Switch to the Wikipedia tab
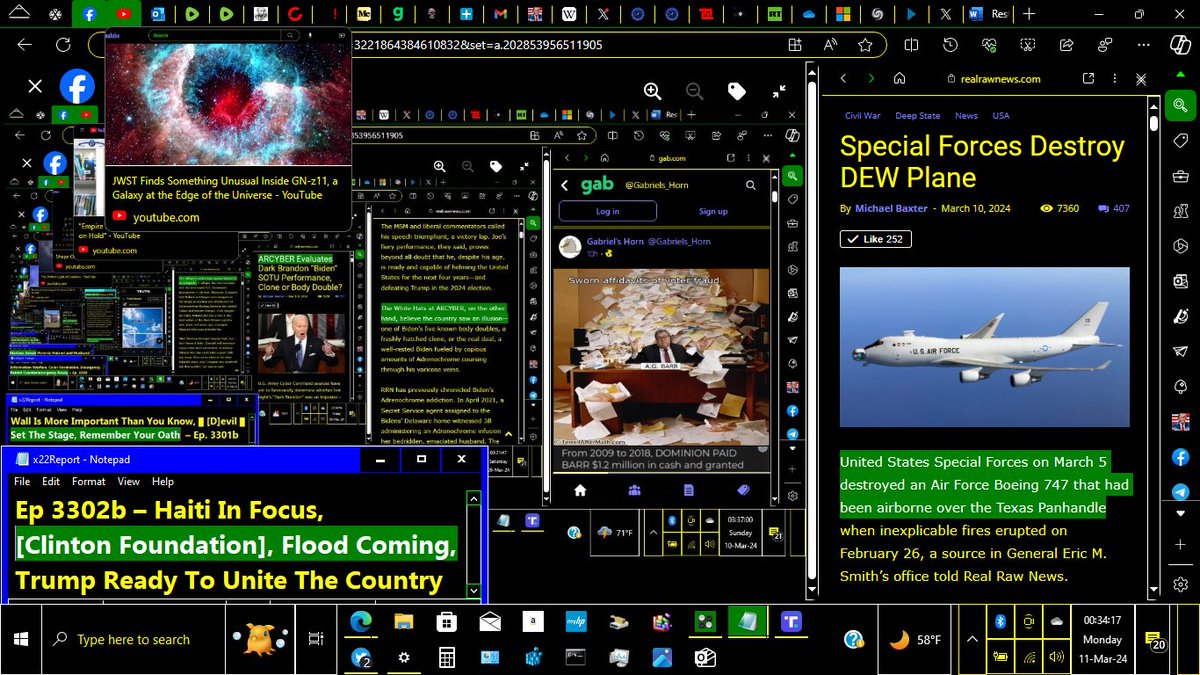Image resolution: width=1200 pixels, height=675 pixels. click(569, 15)
